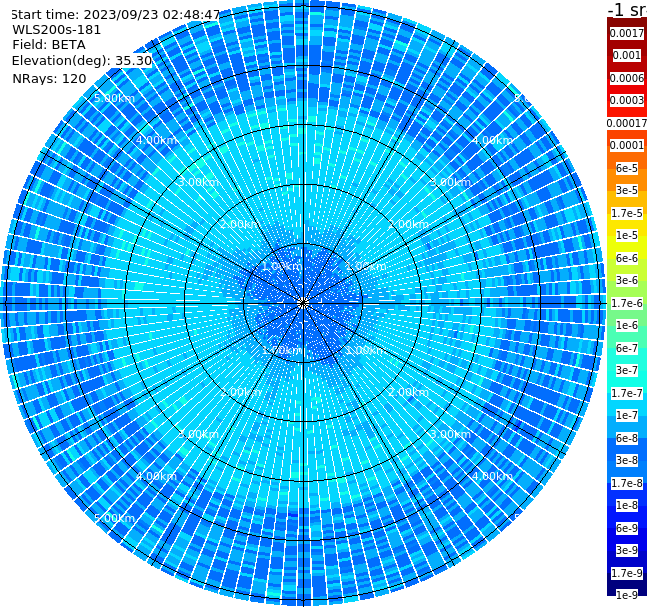Click the 1.7e-7 colorbar label
The width and height of the screenshot is (647, 607).
[627, 393]
